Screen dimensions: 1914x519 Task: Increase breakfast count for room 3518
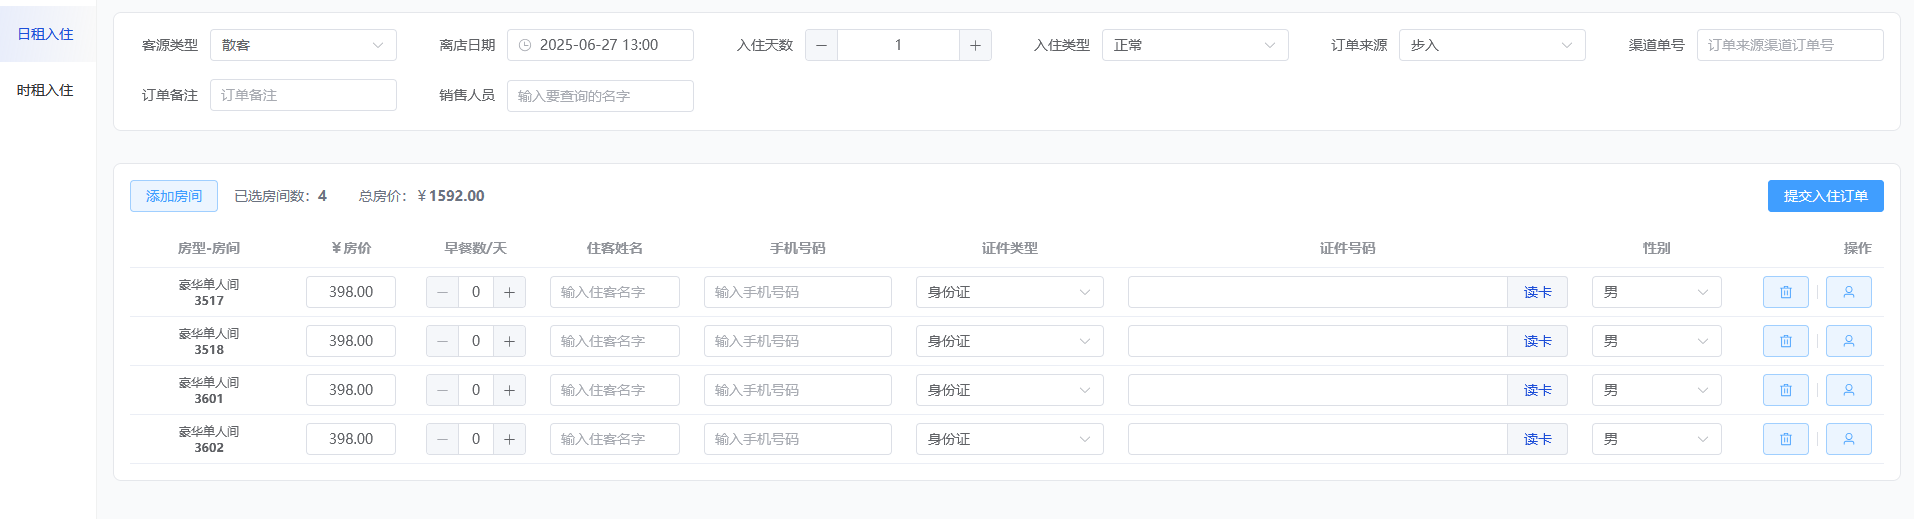[509, 341]
